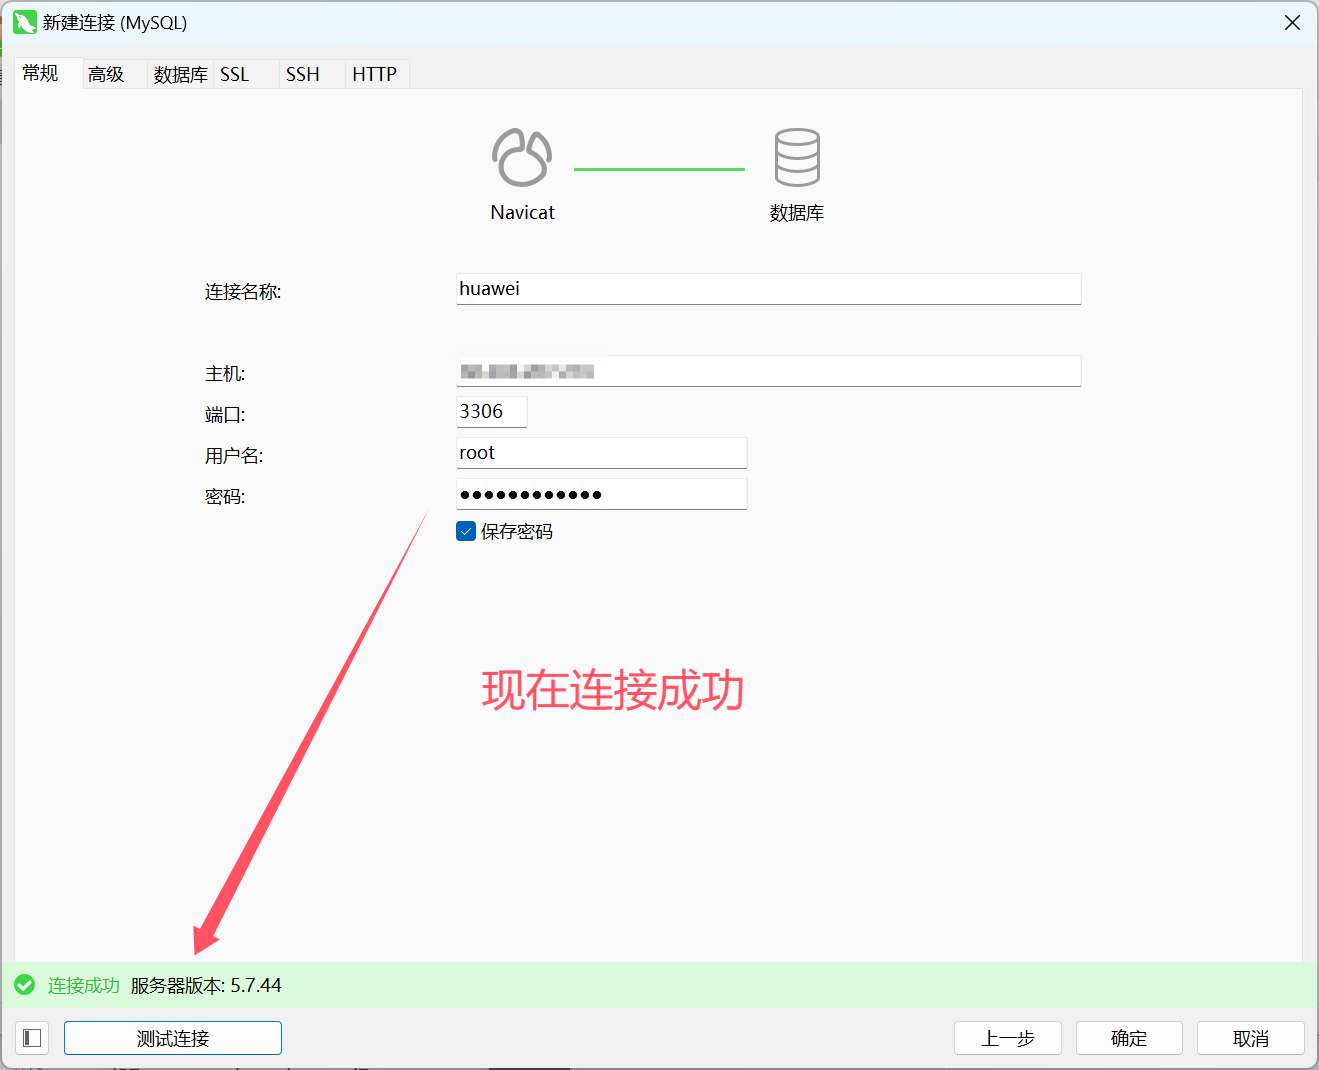Click the 密码: label
This screenshot has width=1319, height=1070.
coord(225,496)
